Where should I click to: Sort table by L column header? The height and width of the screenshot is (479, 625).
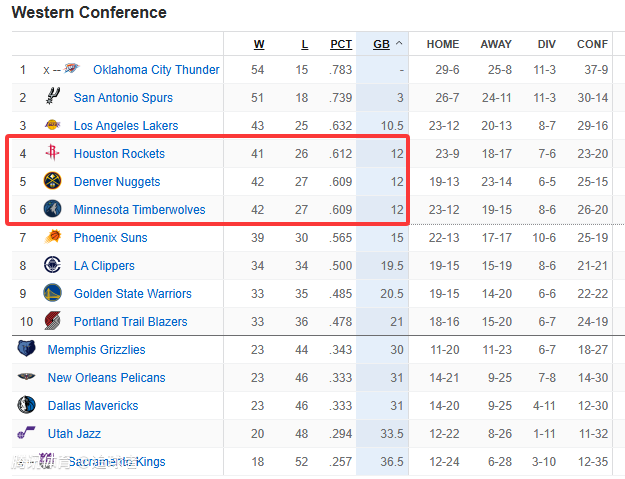tap(304, 44)
